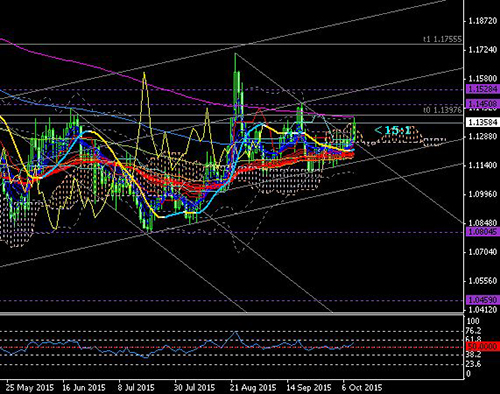Click the 38.2 indicator scale level
The image size is (500, 394).
tap(474, 354)
